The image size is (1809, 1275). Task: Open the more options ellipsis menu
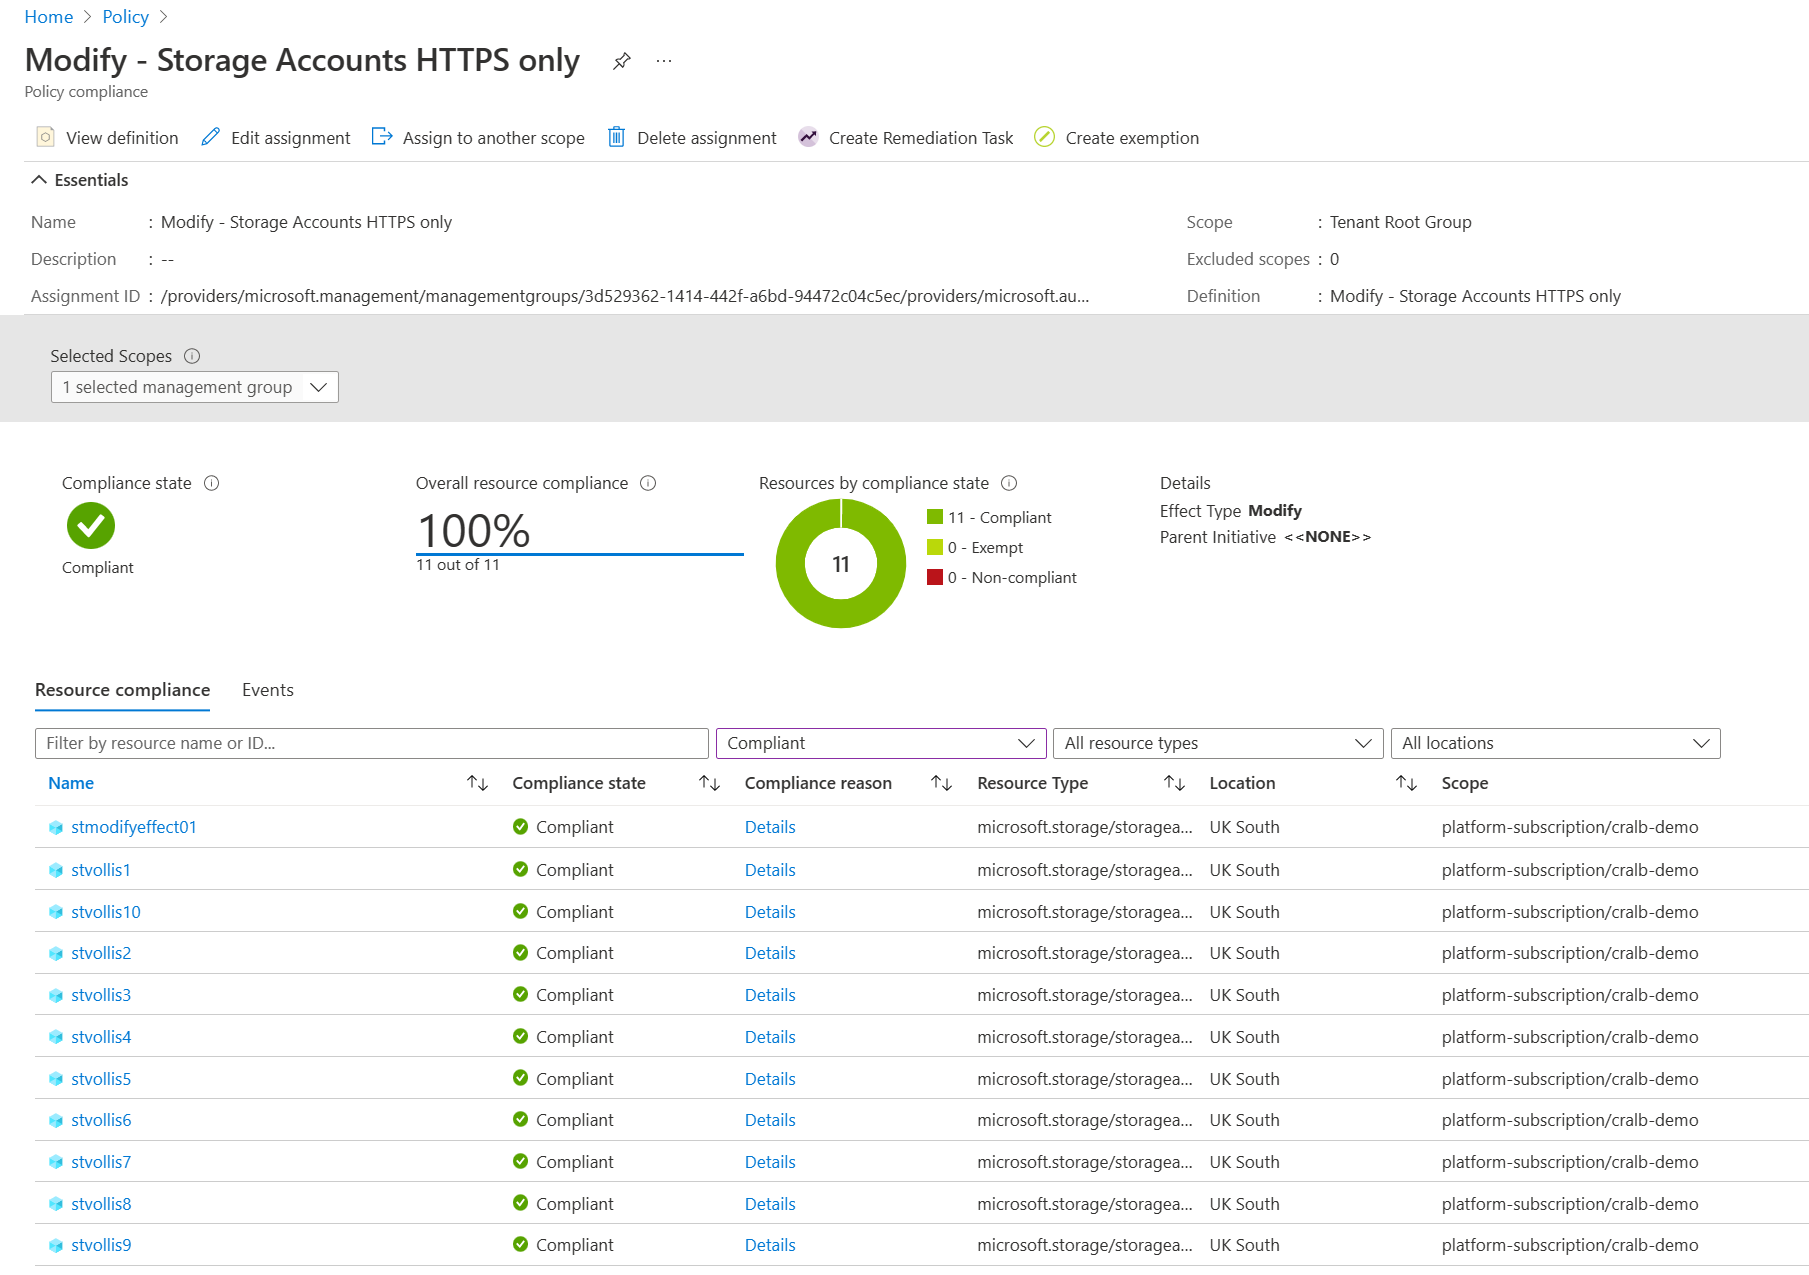pyautogui.click(x=664, y=61)
